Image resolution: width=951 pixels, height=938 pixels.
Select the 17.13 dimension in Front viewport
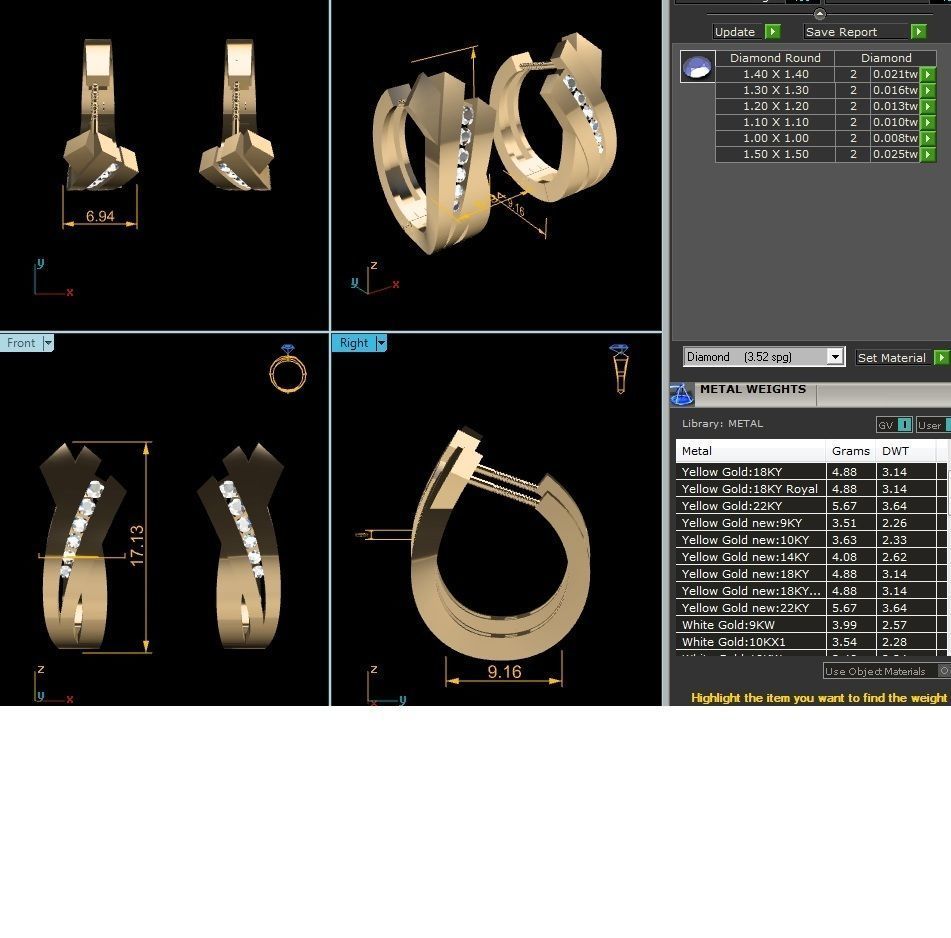pos(137,546)
